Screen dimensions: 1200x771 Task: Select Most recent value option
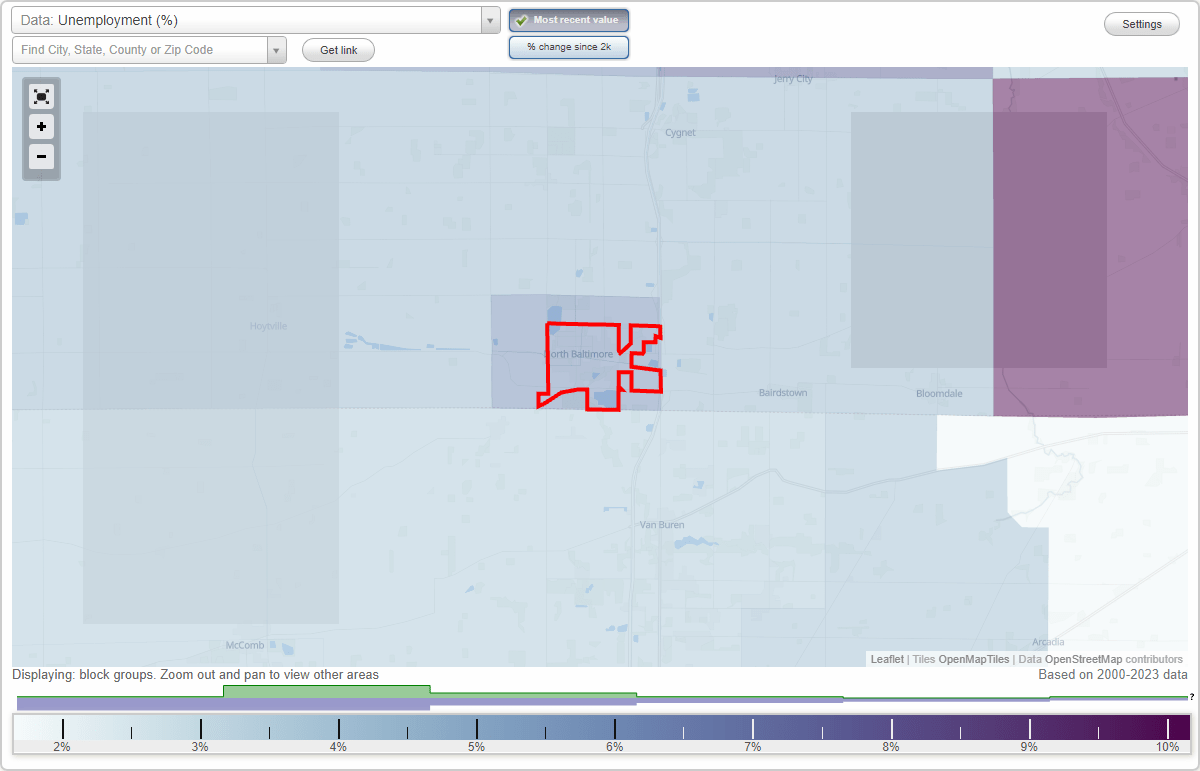(569, 20)
